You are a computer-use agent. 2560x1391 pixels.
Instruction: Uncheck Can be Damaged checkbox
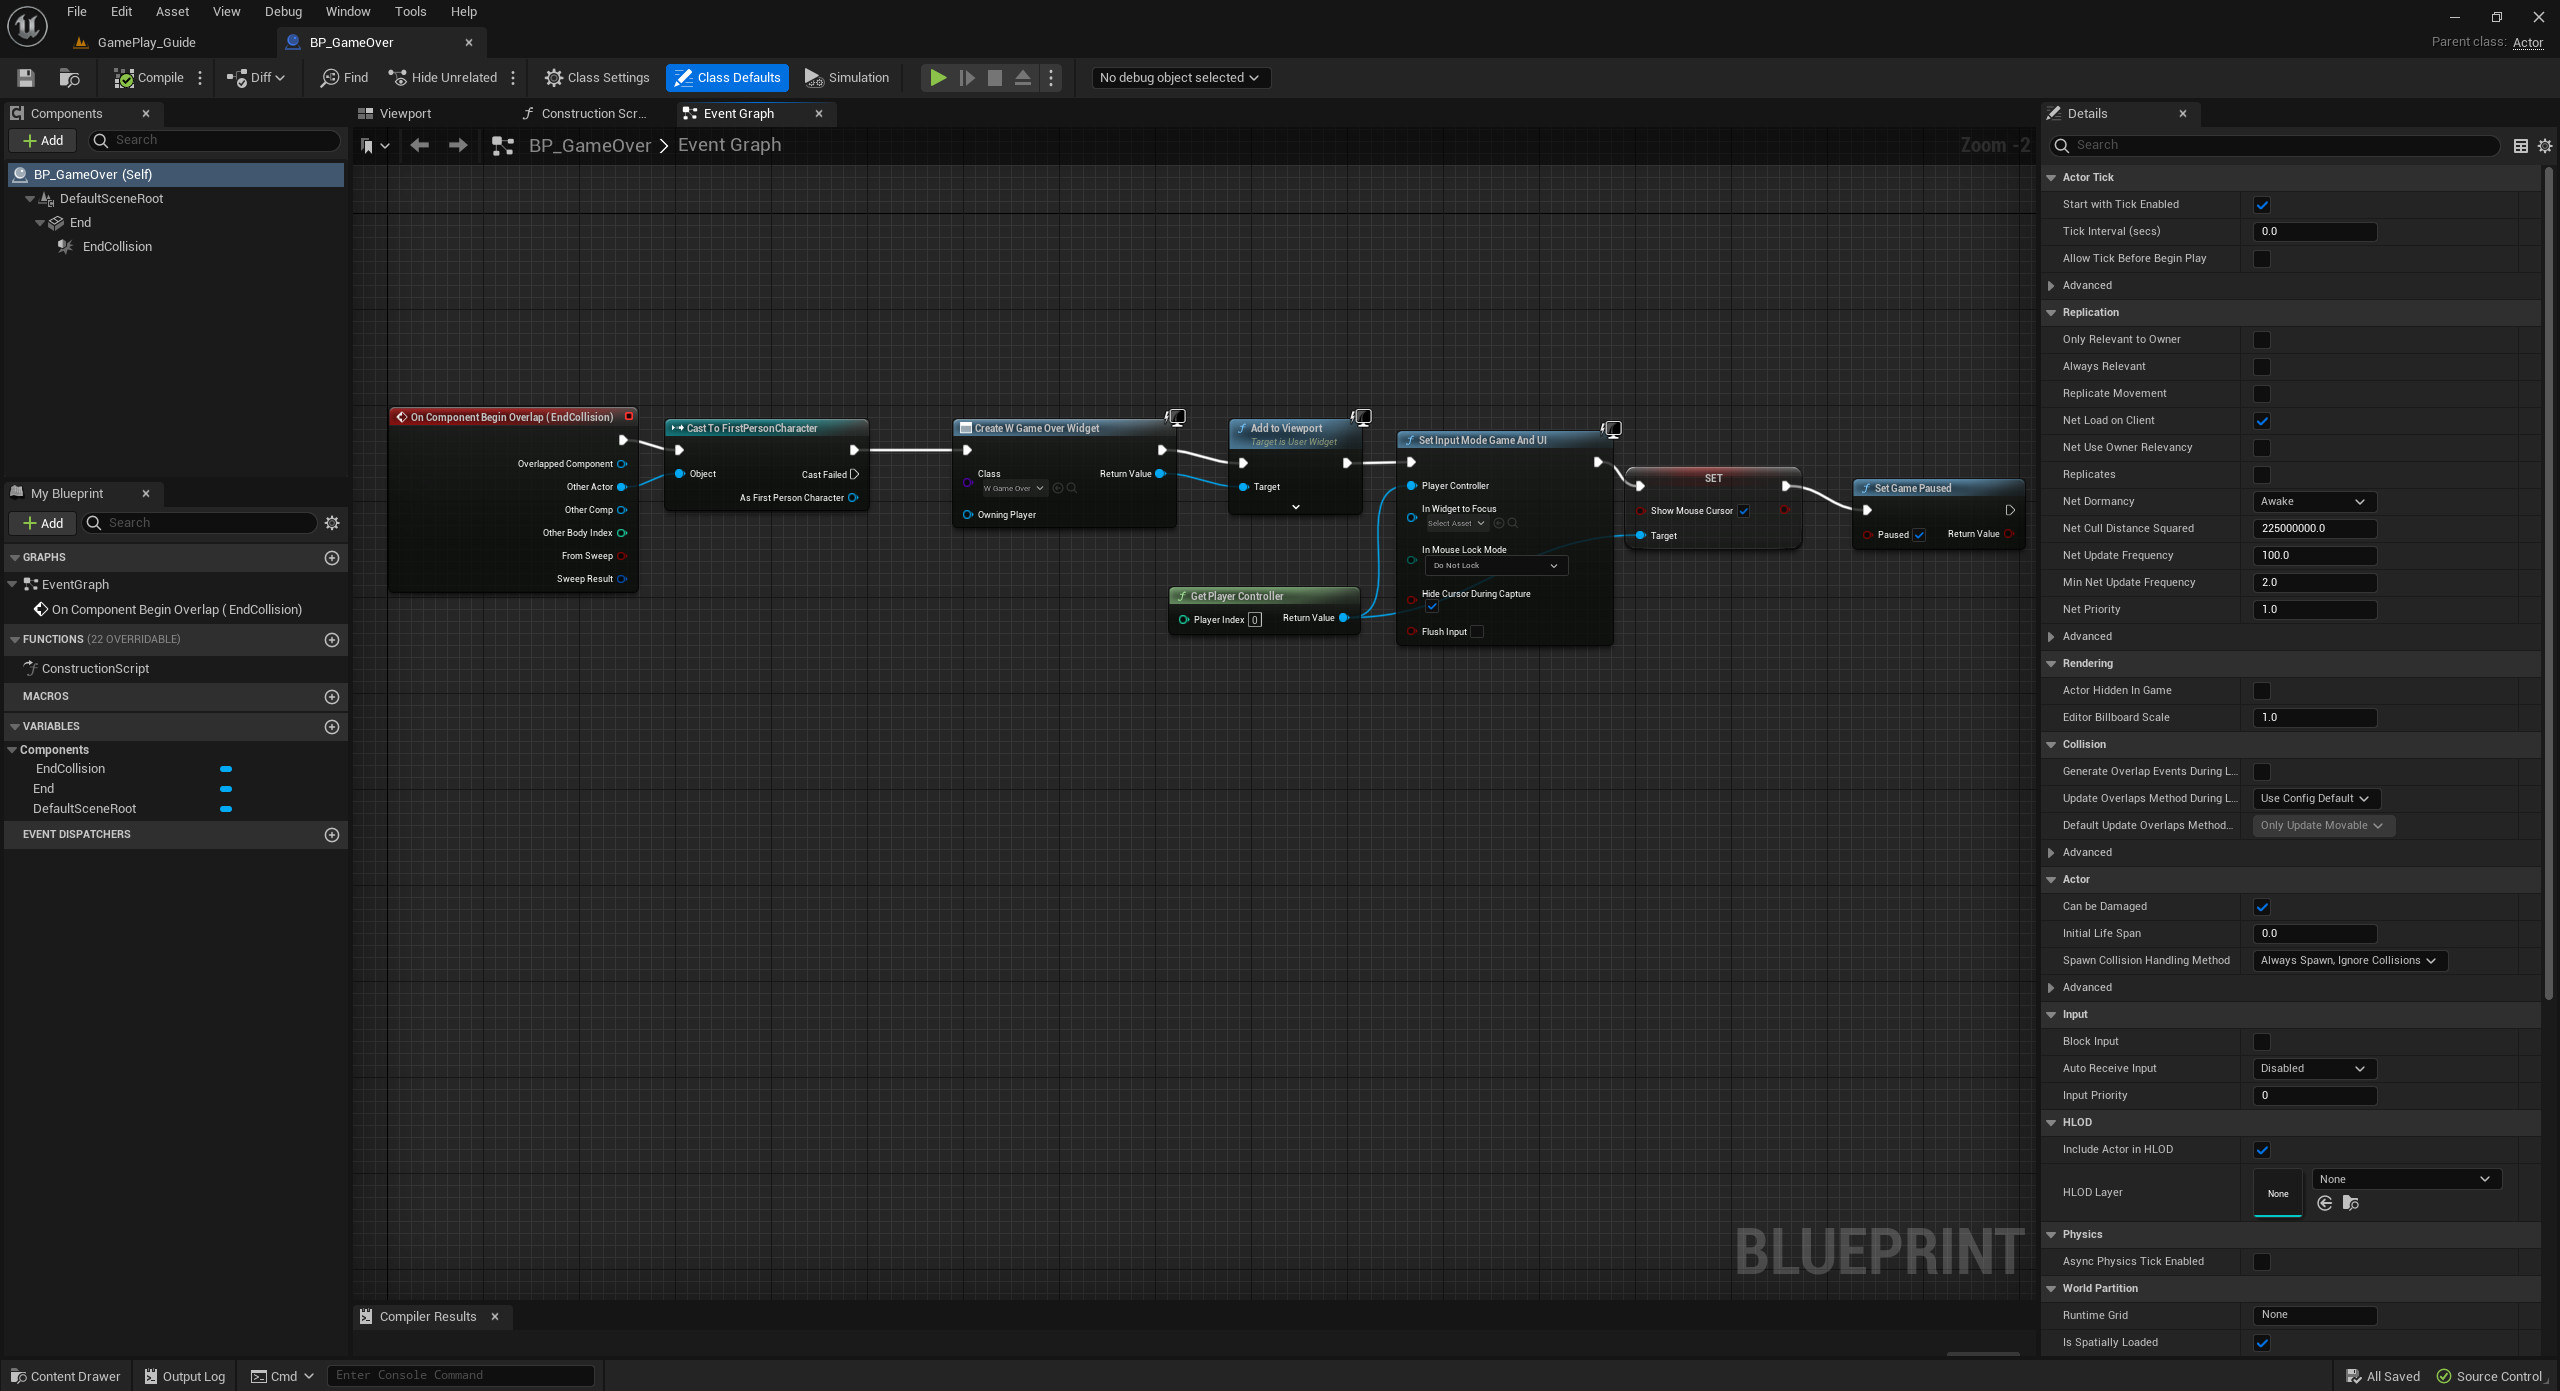click(2262, 907)
